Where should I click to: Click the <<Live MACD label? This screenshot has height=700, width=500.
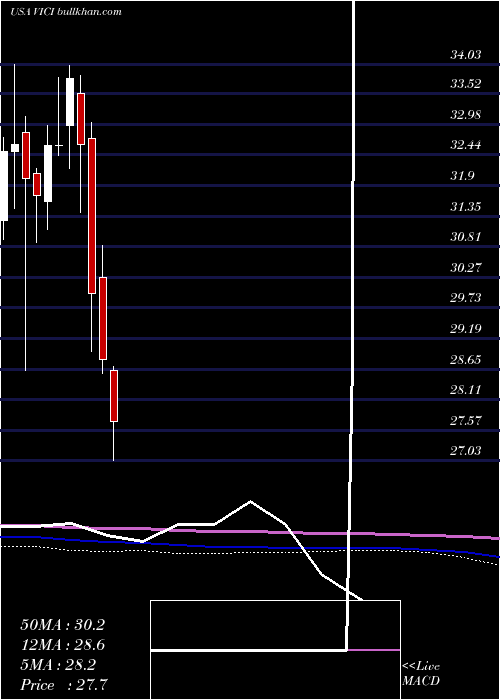point(421,674)
